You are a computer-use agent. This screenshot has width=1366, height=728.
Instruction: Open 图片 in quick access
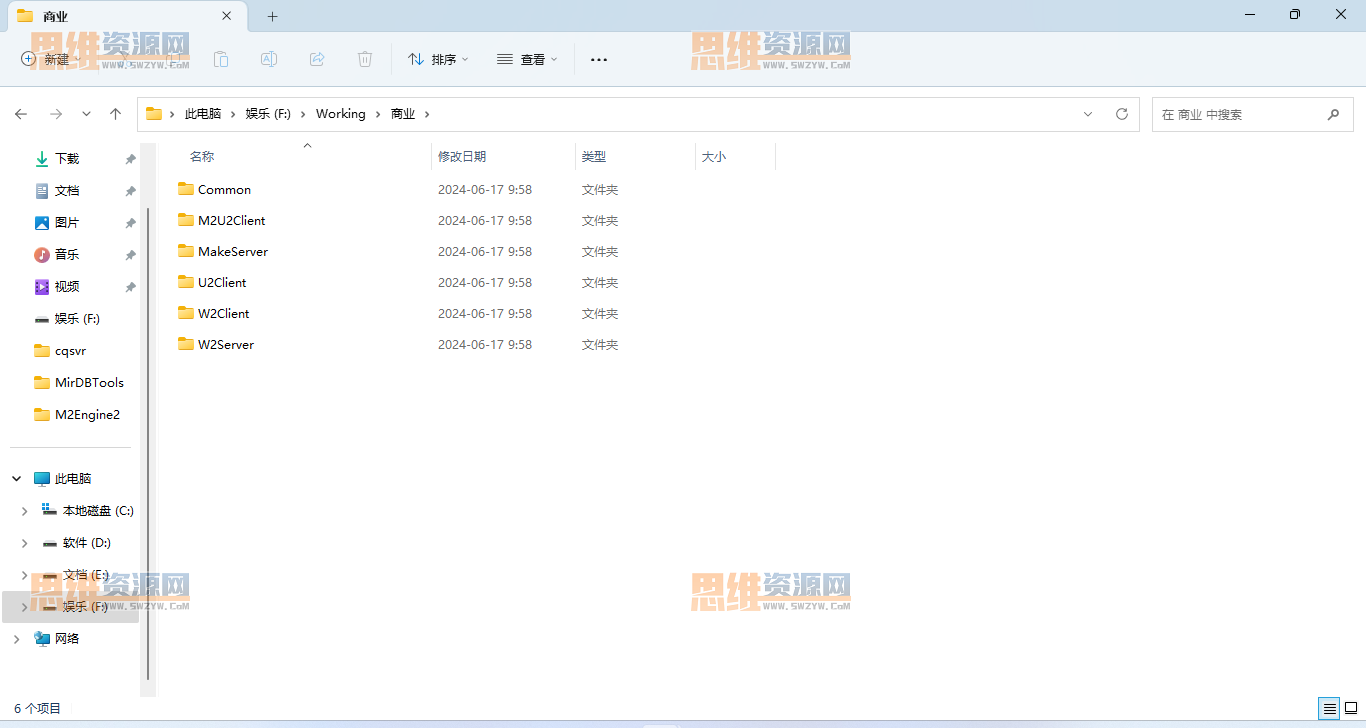(x=67, y=223)
